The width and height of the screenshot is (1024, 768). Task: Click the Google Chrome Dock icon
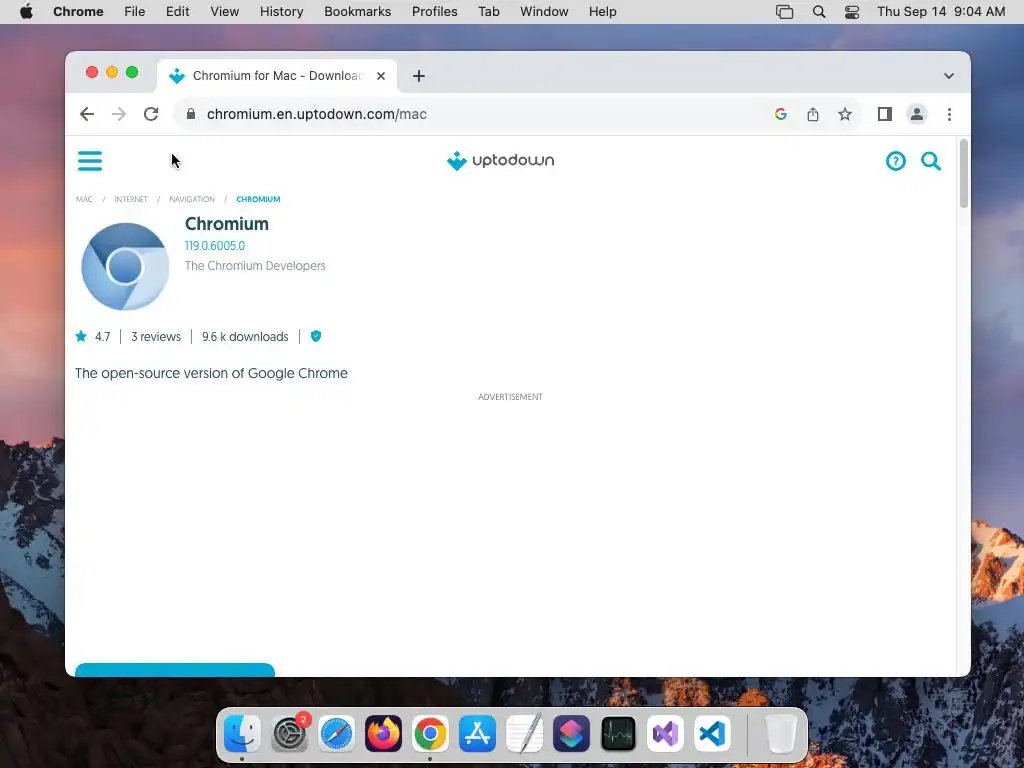430,733
